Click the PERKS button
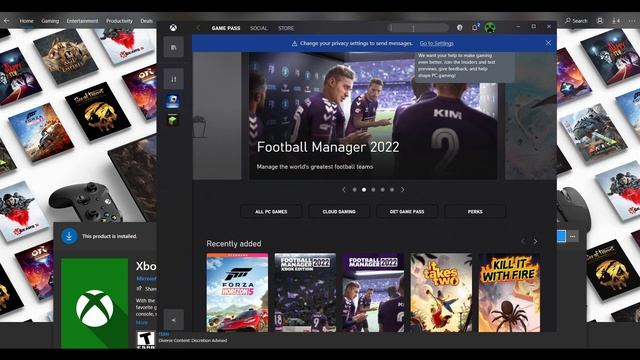Viewport: 640px width, 360px height. point(475,211)
